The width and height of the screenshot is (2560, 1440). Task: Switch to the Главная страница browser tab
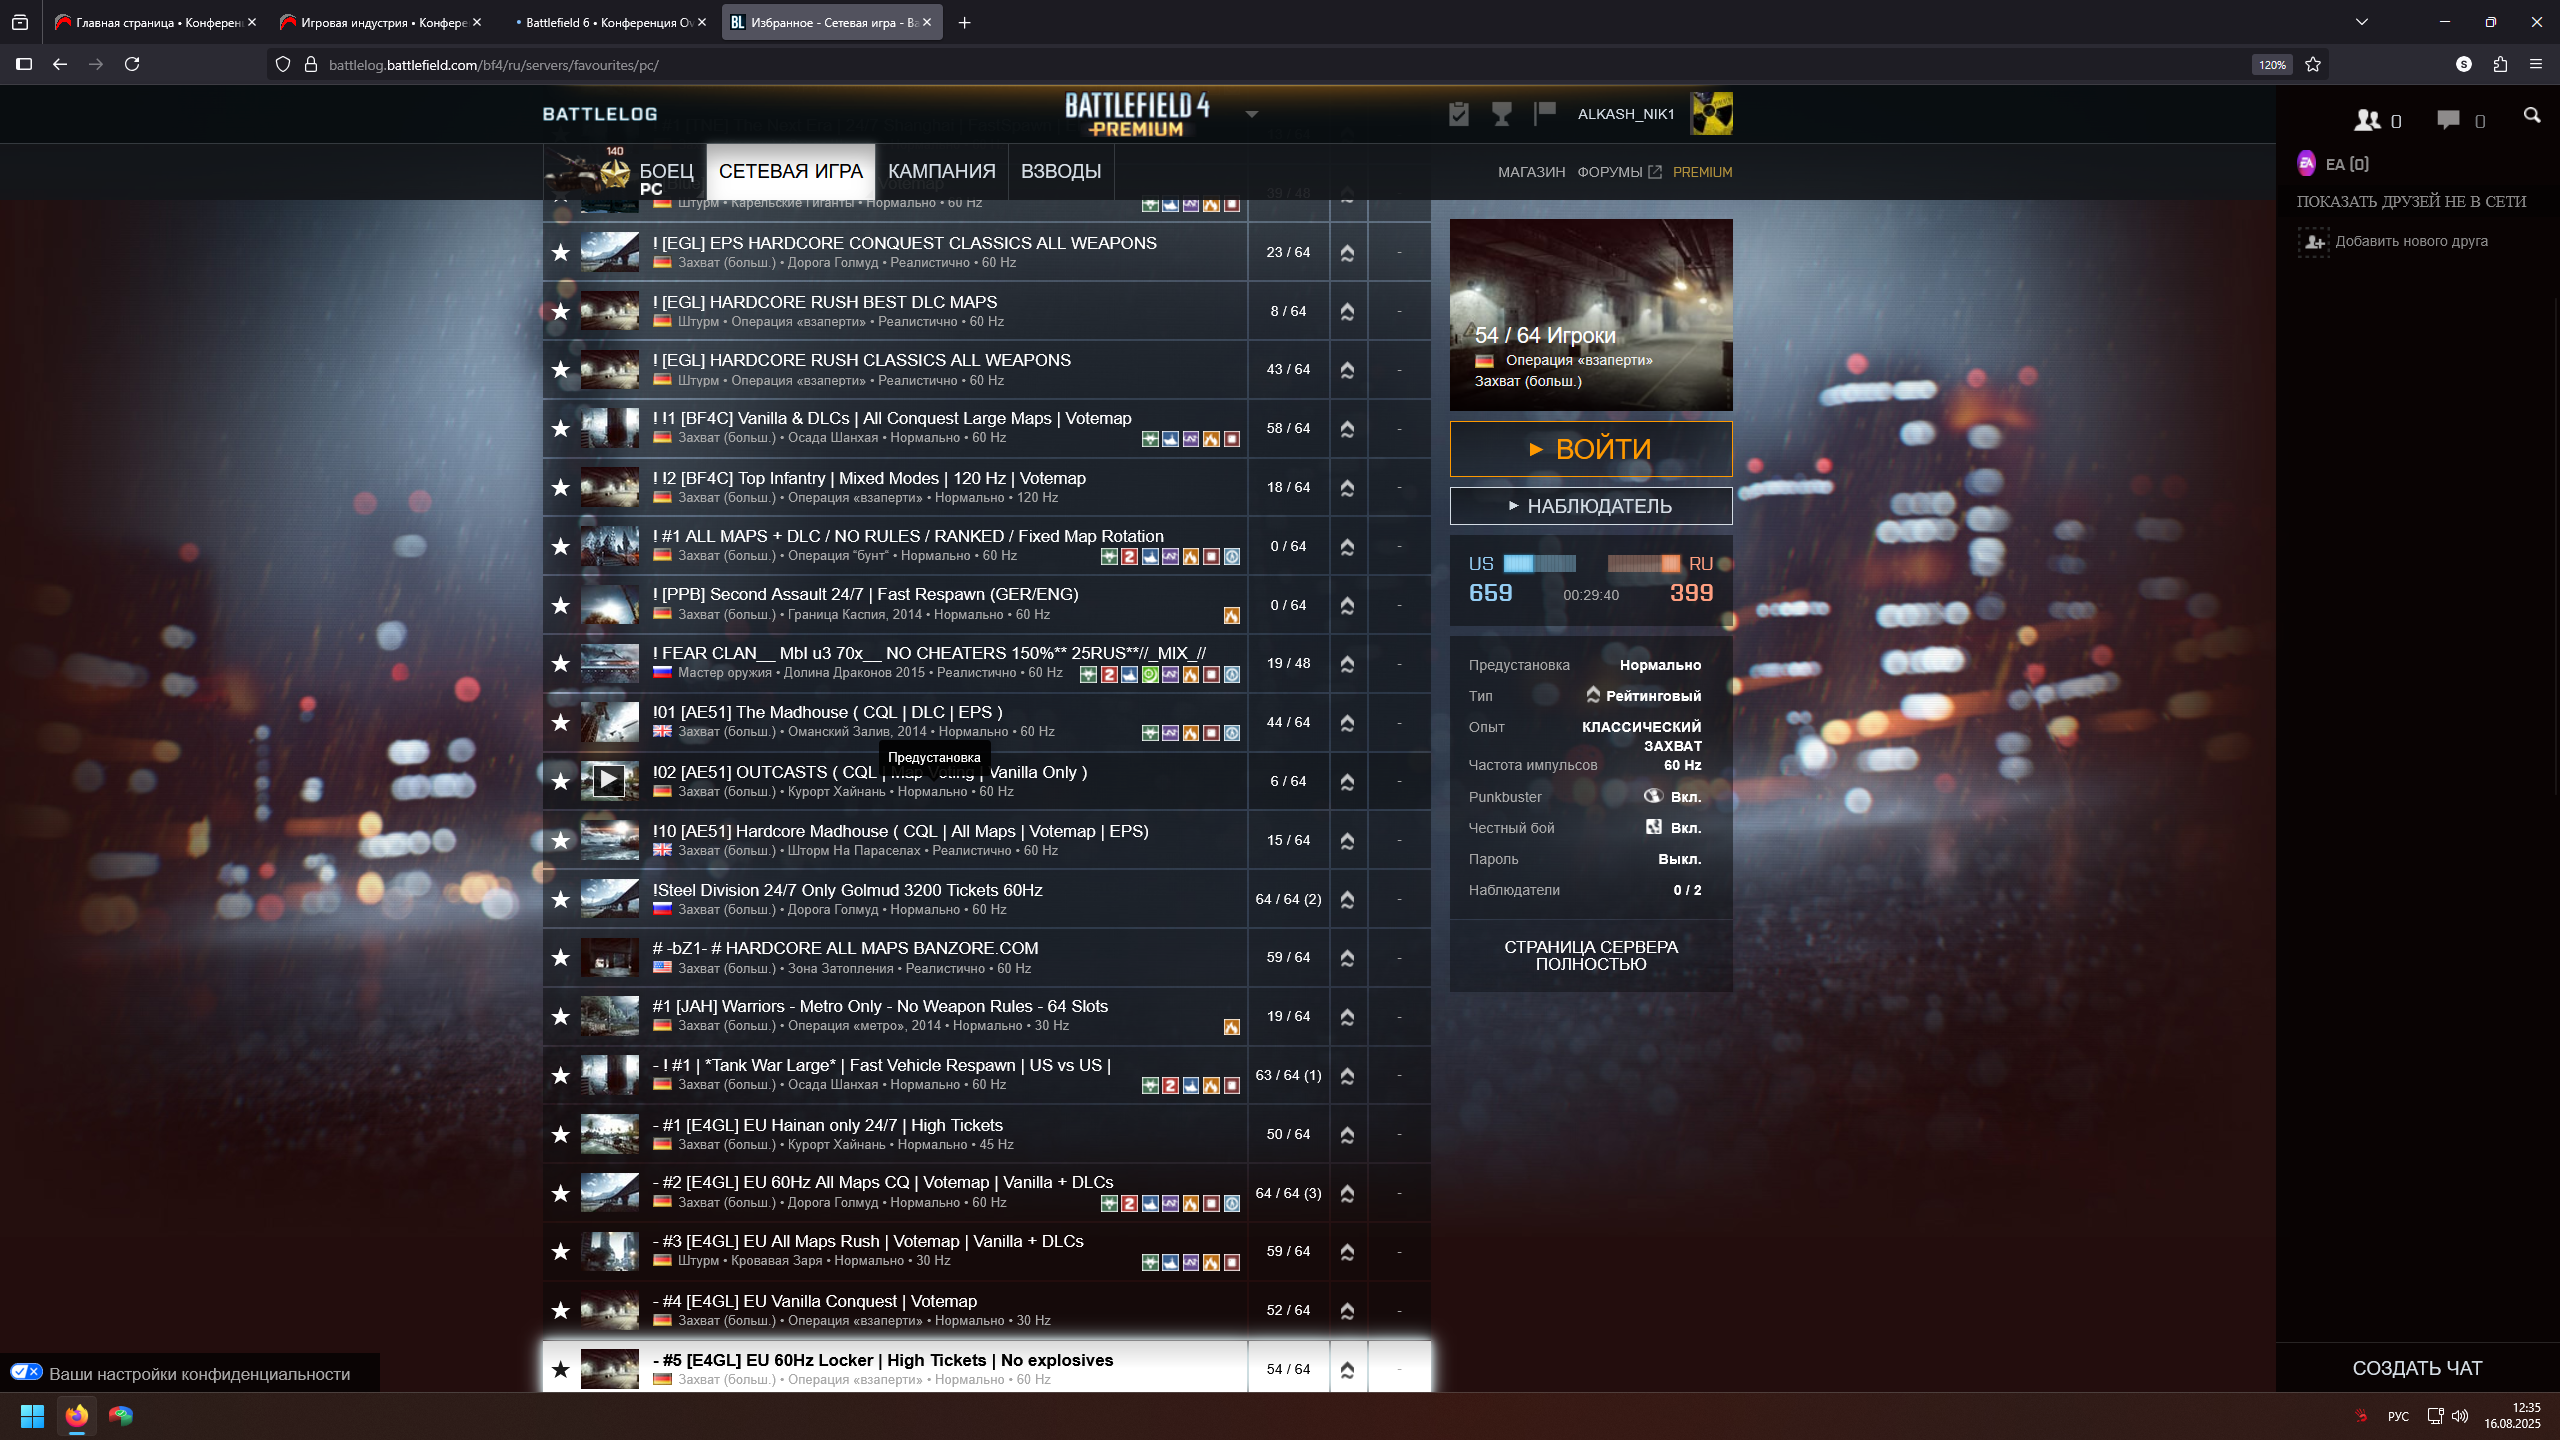(153, 22)
